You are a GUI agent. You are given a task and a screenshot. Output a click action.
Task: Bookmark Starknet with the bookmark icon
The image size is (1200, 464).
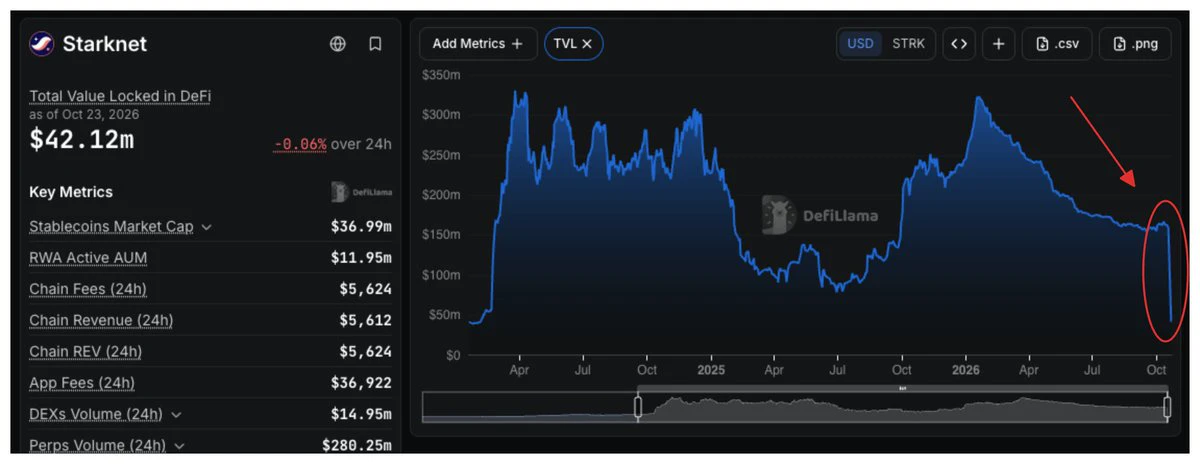point(375,44)
